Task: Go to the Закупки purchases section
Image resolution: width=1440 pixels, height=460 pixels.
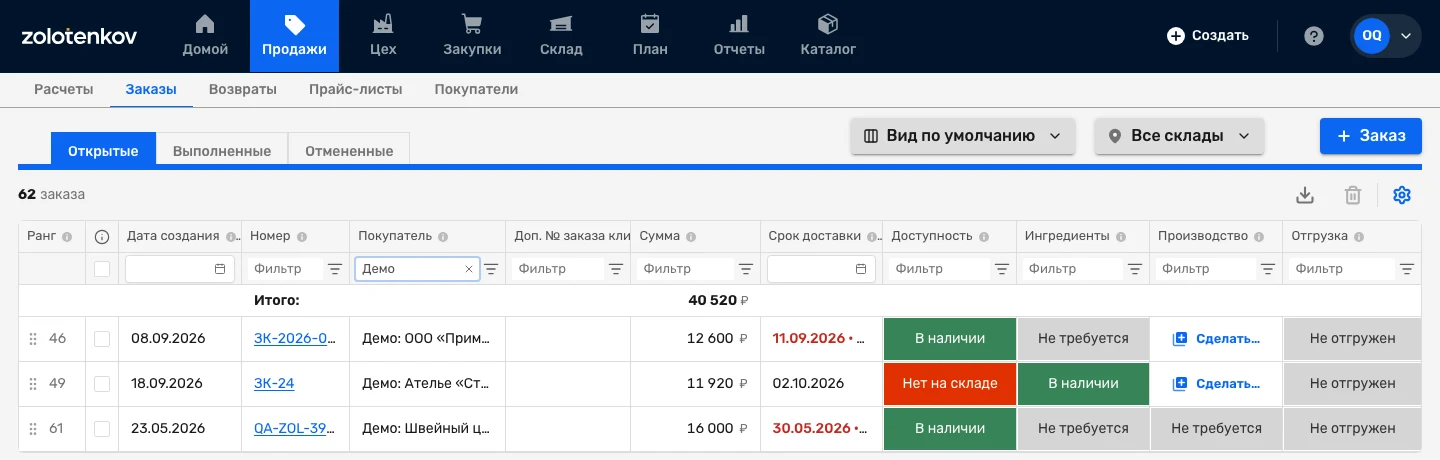Action: coord(472,36)
